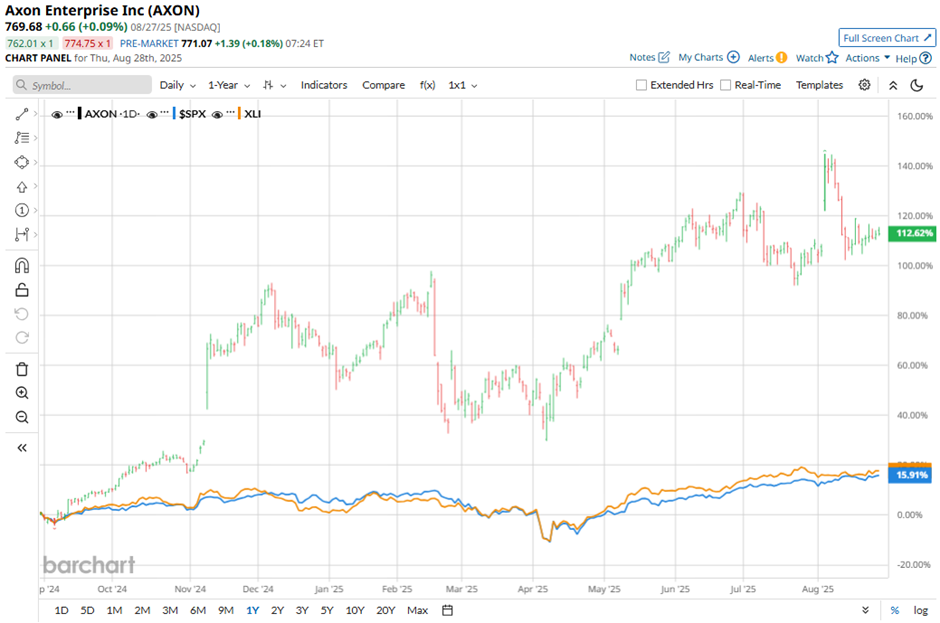Select the Max time range
Image resolution: width=940 pixels, height=623 pixels.
point(417,610)
